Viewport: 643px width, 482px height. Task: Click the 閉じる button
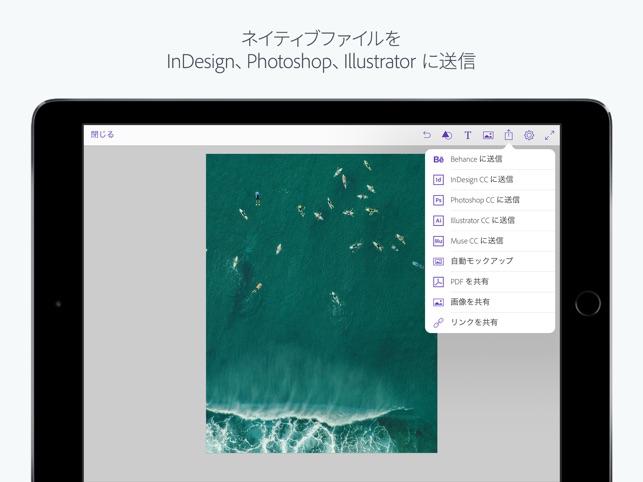(102, 135)
